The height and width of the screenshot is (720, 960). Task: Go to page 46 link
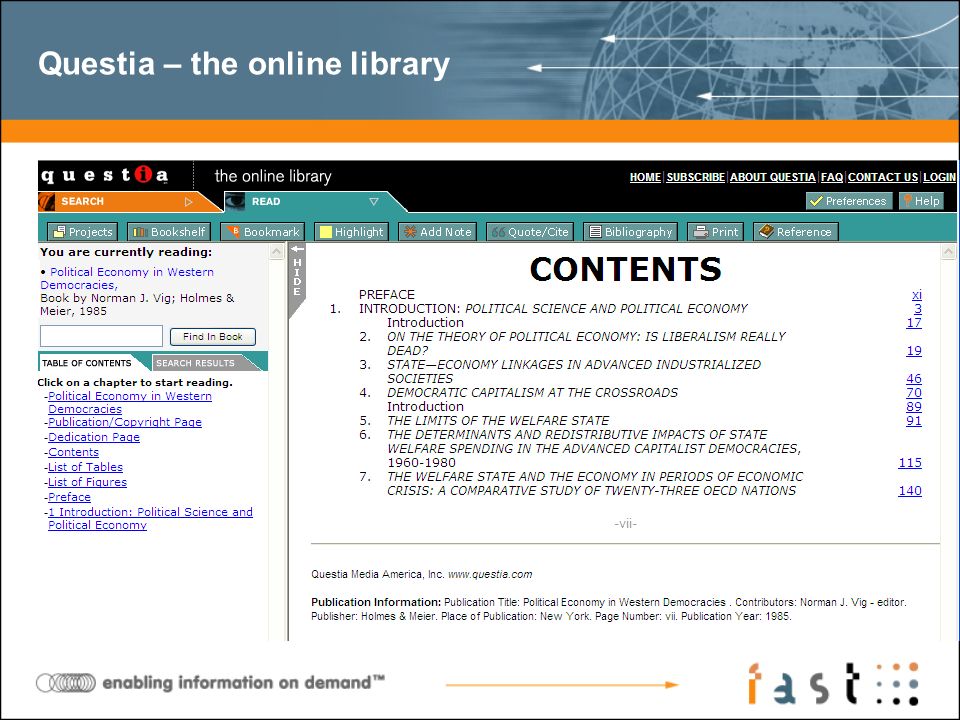pos(914,378)
